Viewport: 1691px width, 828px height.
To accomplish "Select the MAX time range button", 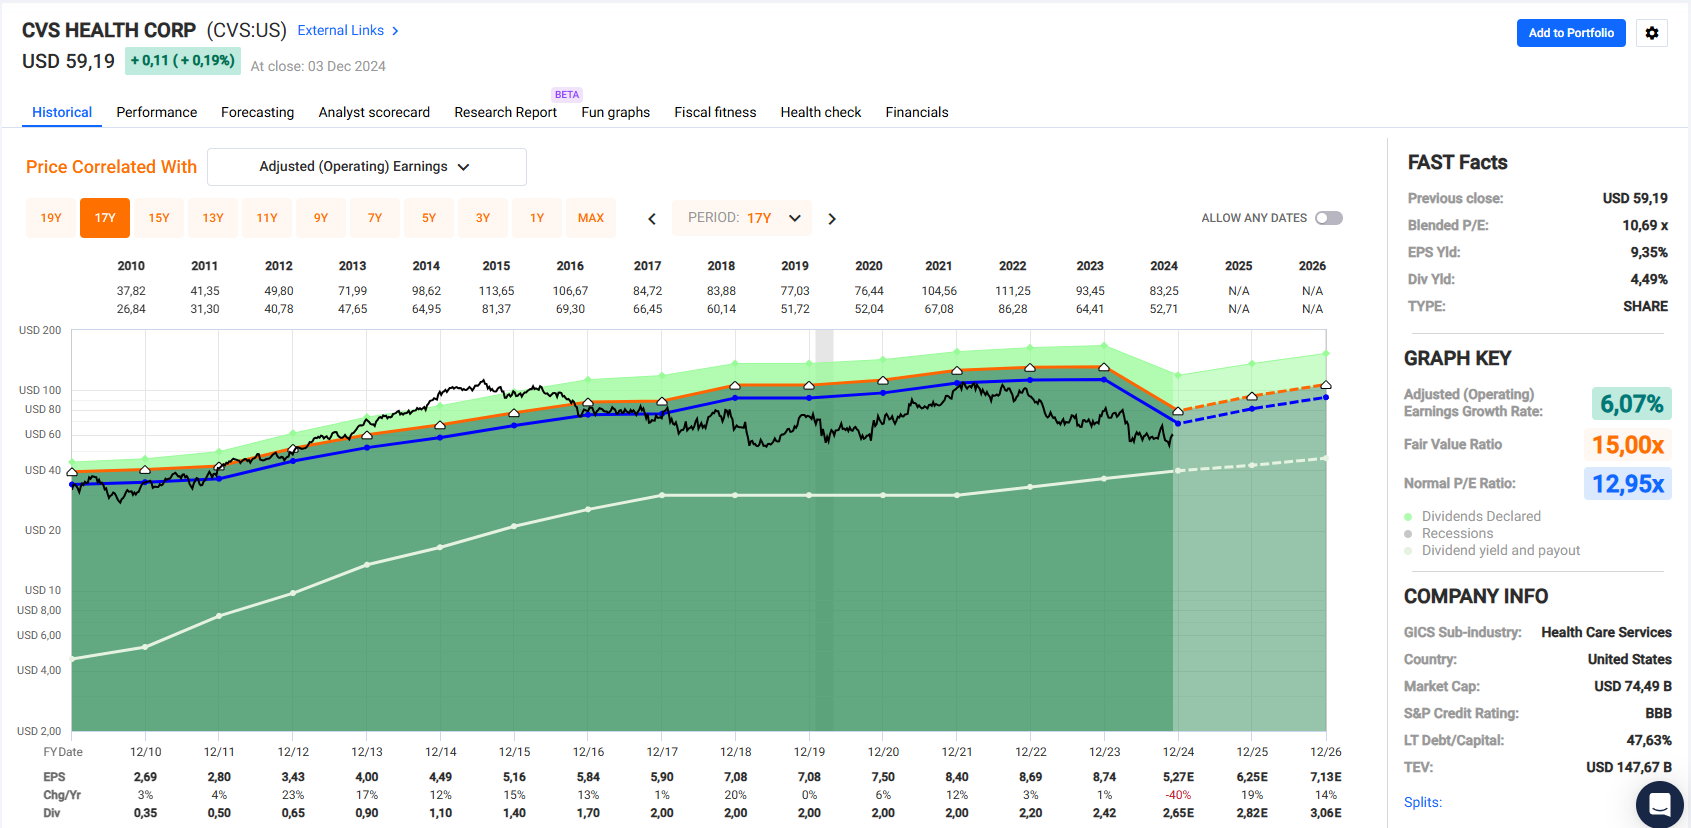I will [590, 218].
